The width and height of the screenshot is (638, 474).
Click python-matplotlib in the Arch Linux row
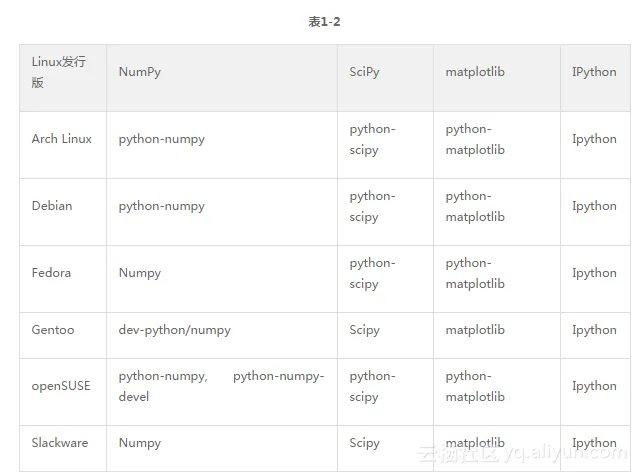(475, 139)
